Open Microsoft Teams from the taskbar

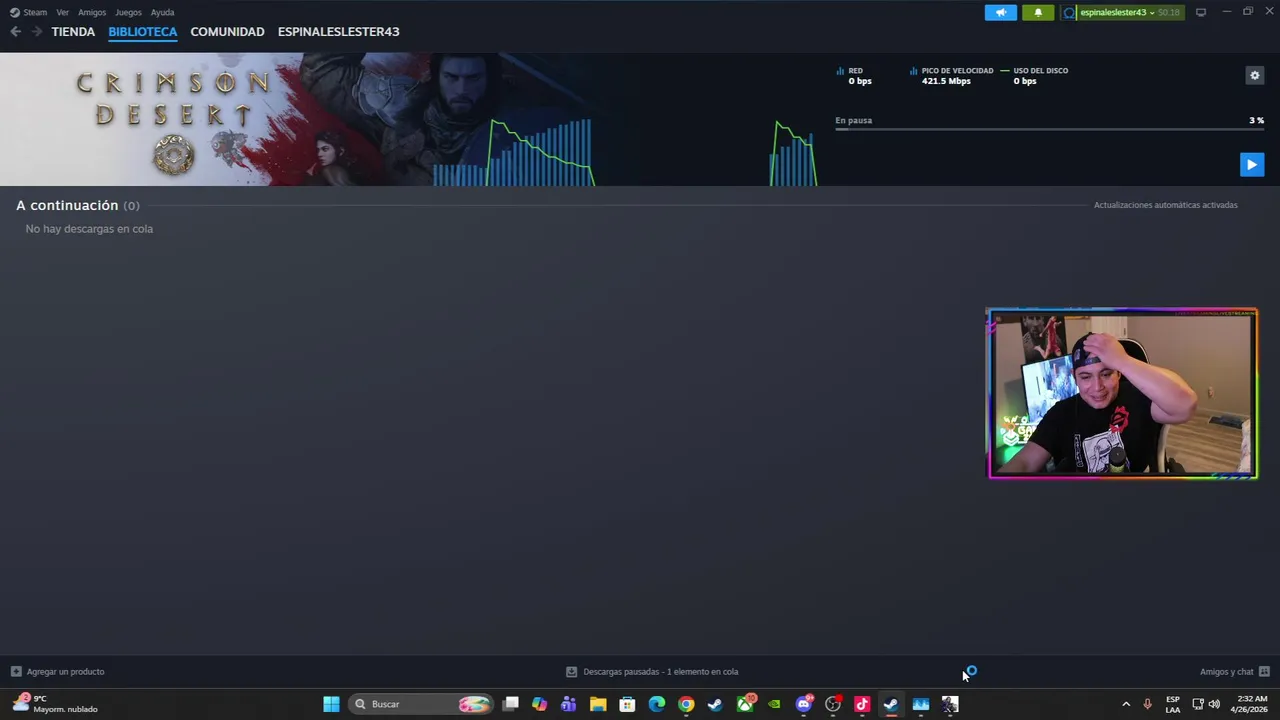click(x=569, y=704)
